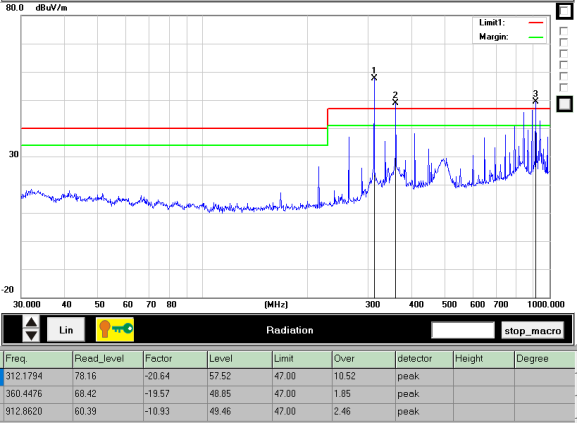Click the detector column header

[424, 359]
